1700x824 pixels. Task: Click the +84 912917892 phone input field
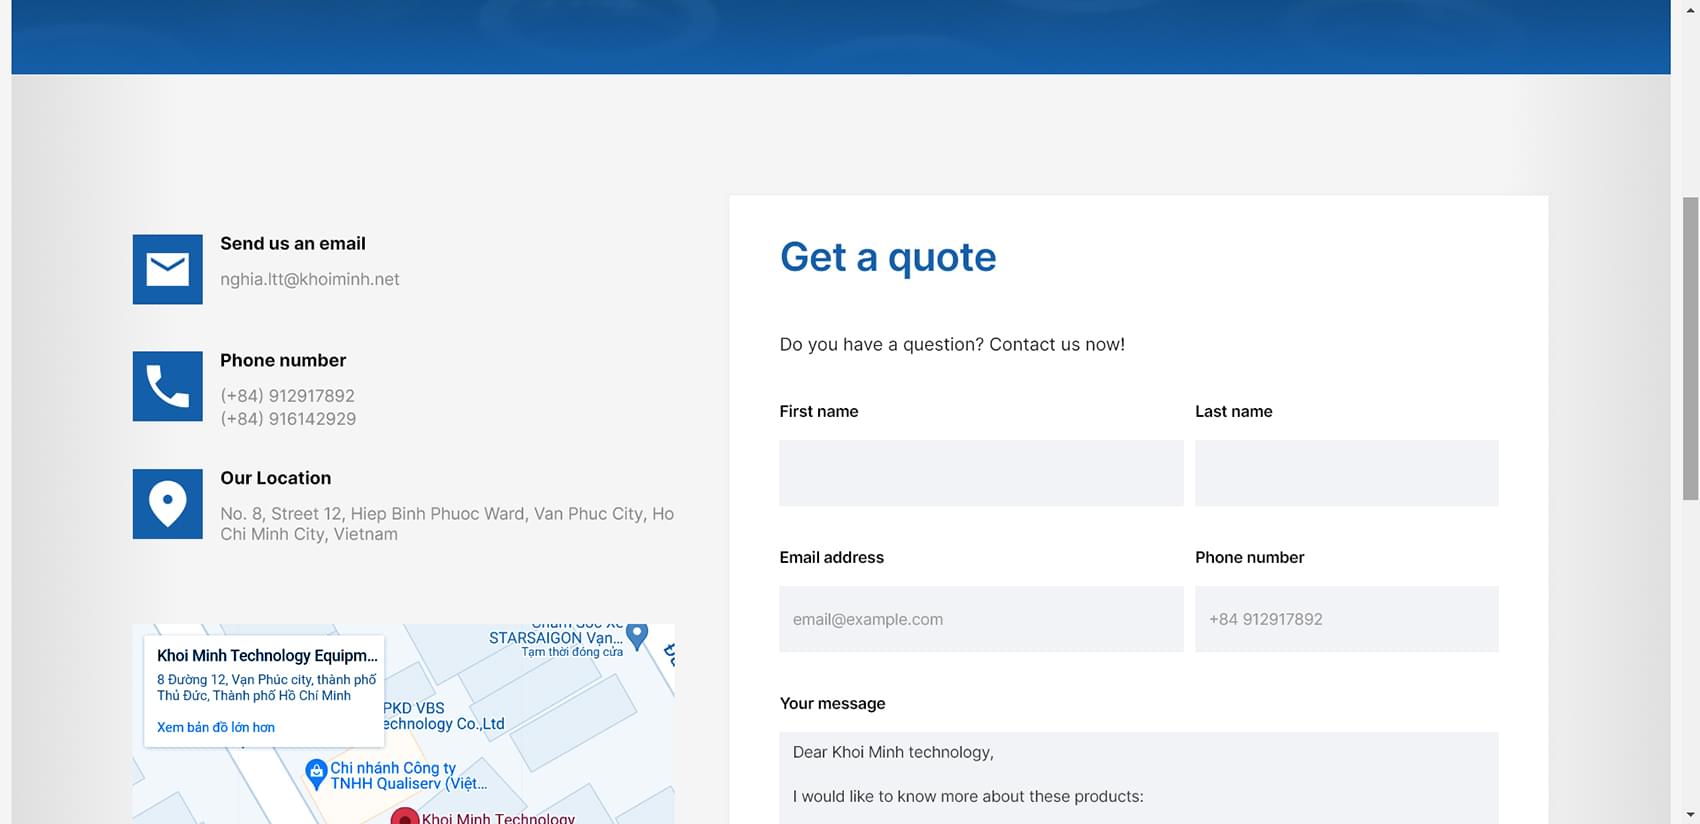click(x=1346, y=619)
